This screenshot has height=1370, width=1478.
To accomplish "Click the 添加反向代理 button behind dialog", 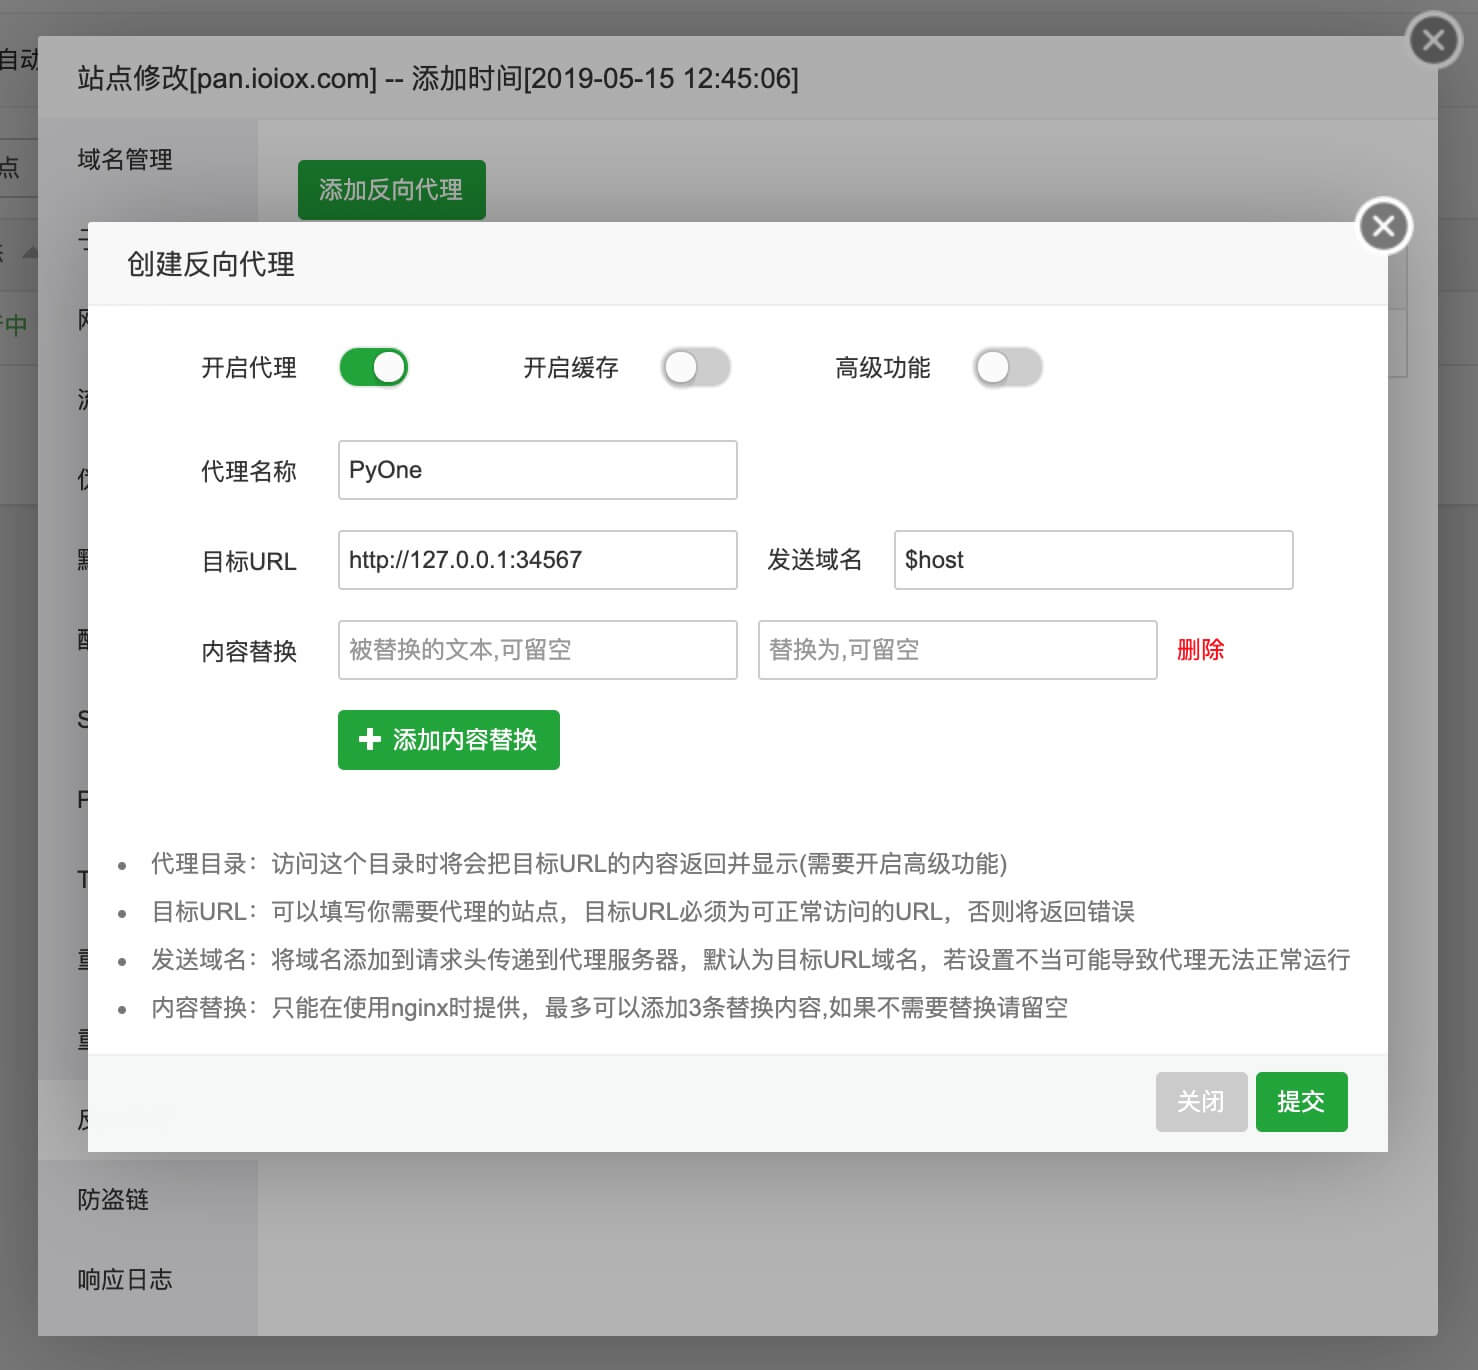I will click(391, 189).
